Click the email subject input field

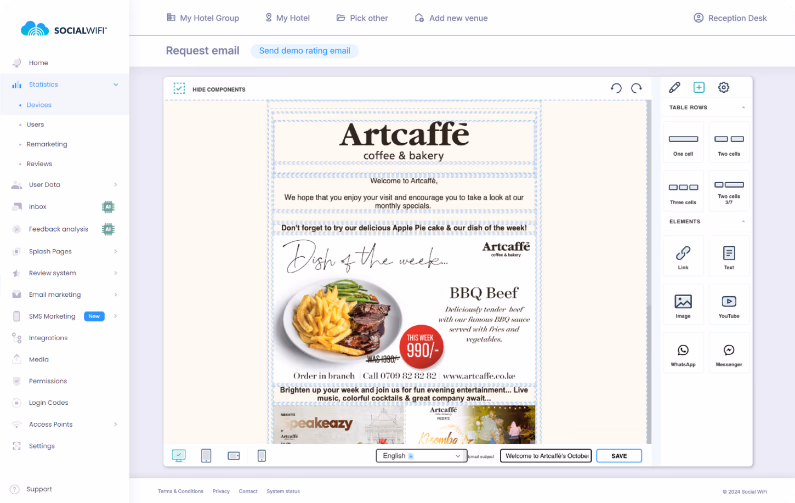(x=546, y=456)
